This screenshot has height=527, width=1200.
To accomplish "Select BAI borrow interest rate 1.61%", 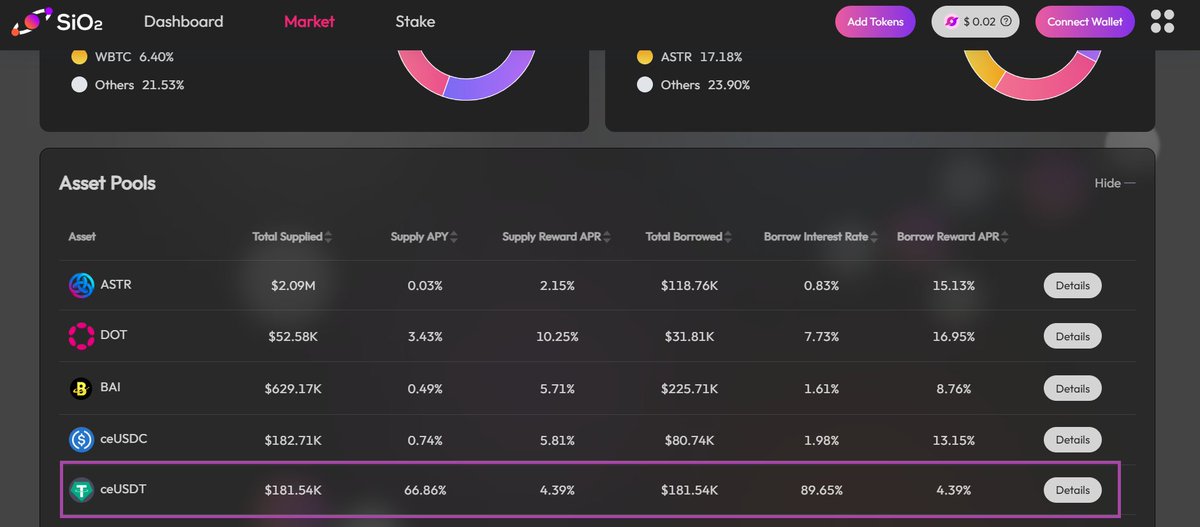I will pyautogui.click(x=822, y=388).
